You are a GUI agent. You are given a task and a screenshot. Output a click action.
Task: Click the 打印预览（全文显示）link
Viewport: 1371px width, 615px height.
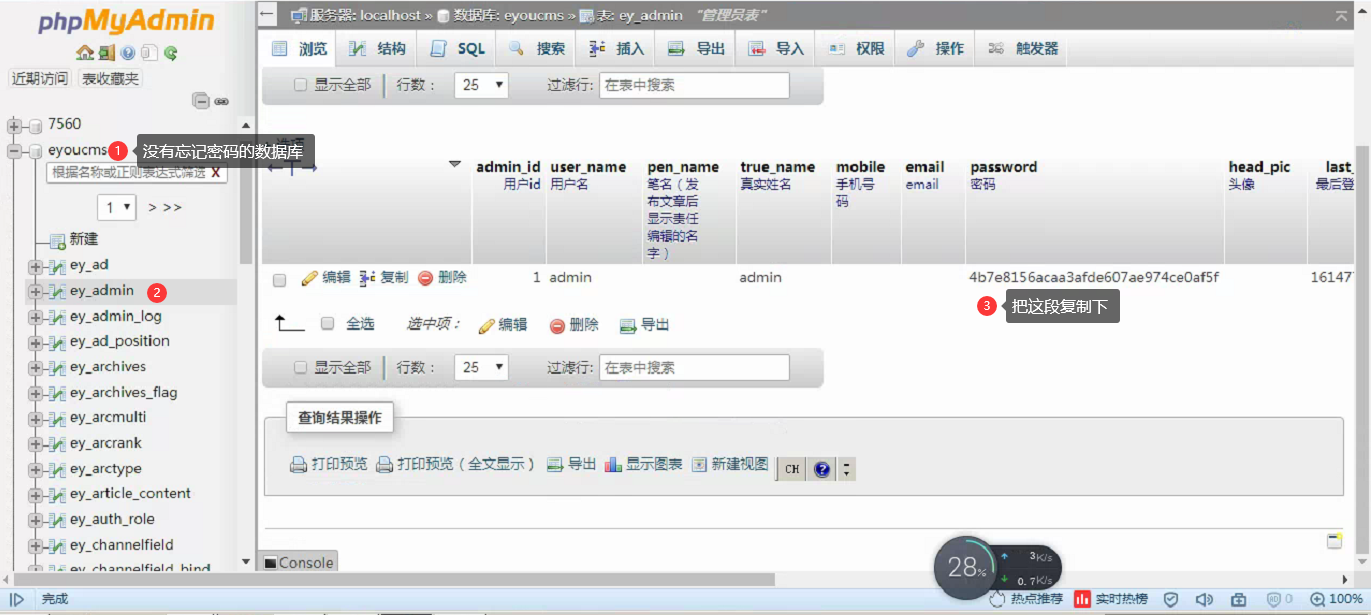[x=455, y=464]
